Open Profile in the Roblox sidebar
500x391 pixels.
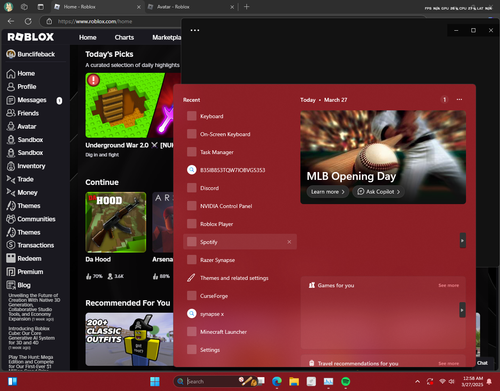[x=21, y=87]
